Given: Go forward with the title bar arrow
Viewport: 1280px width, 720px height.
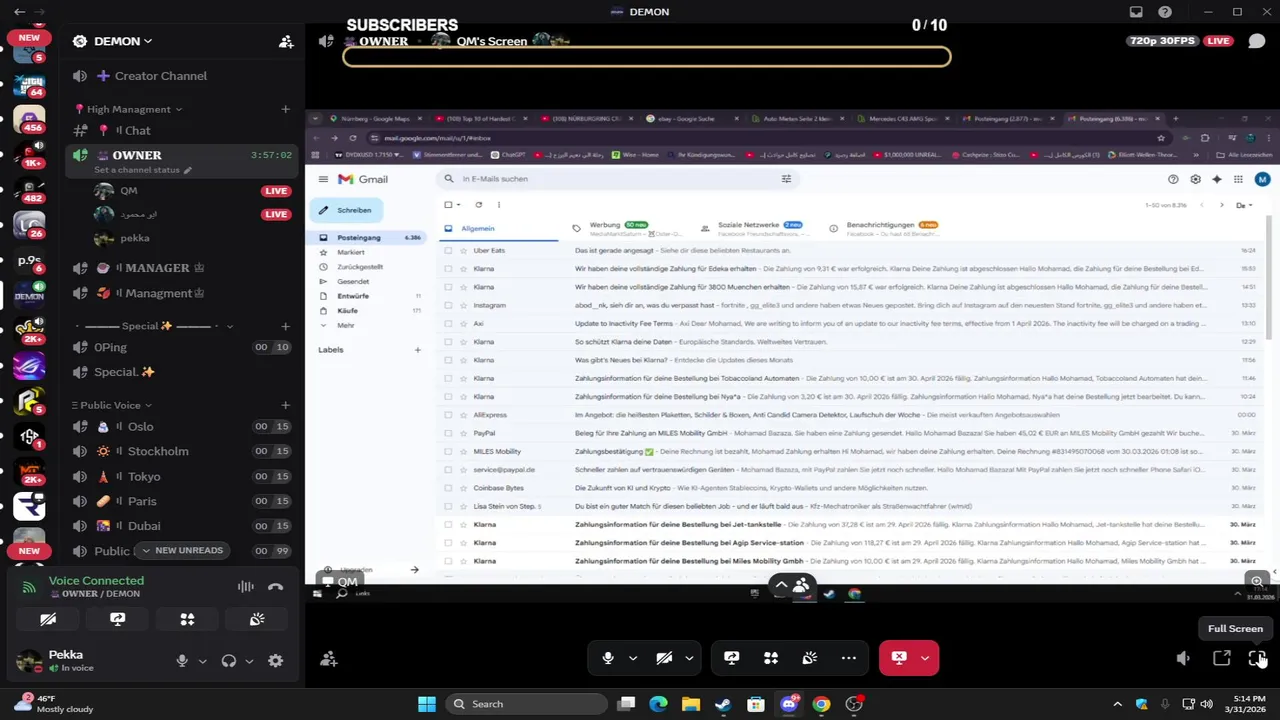Looking at the screenshot, I should pyautogui.click(x=40, y=12).
